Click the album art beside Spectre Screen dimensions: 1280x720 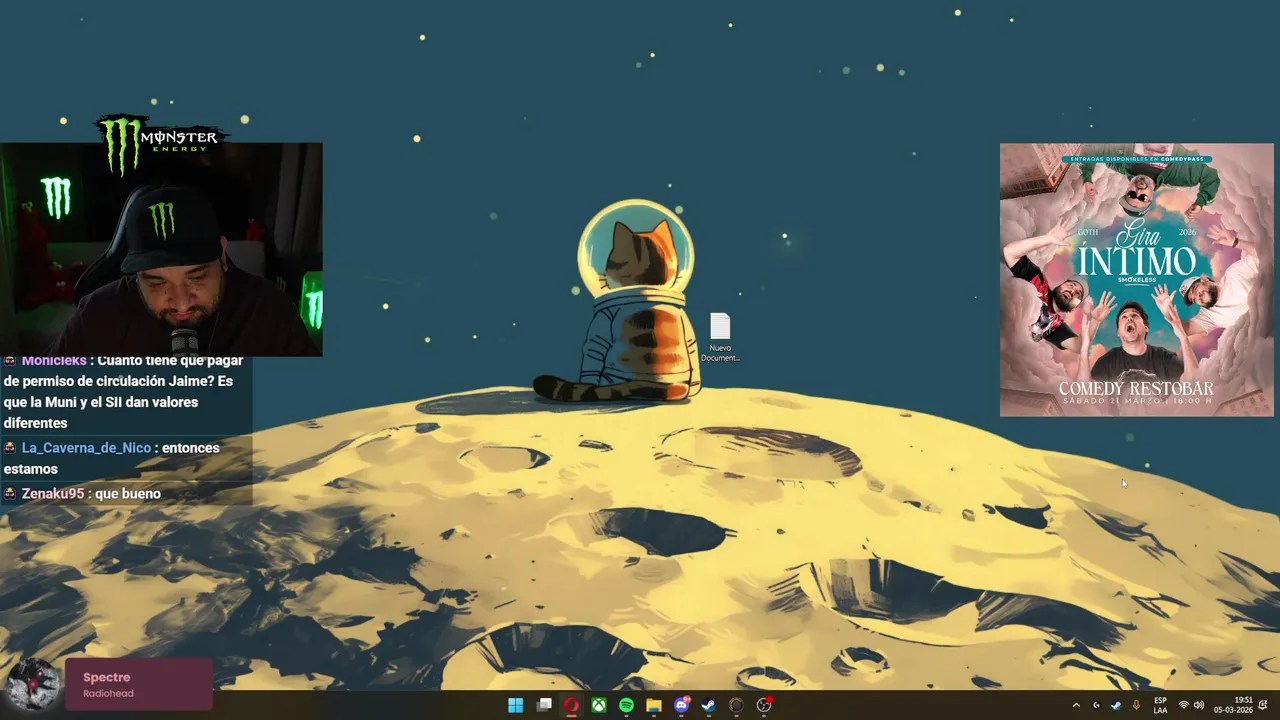[x=33, y=684]
